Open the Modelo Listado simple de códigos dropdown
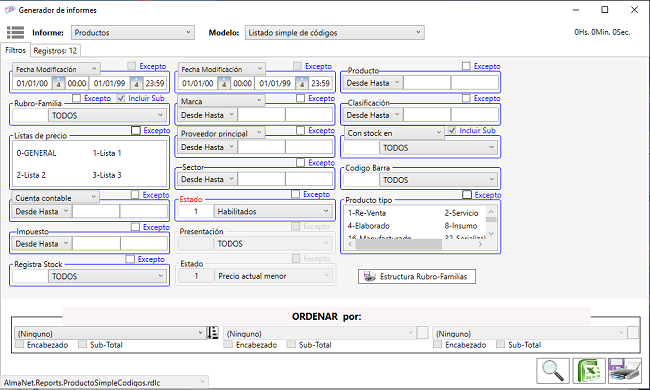This screenshot has width=650, height=390. 335,32
